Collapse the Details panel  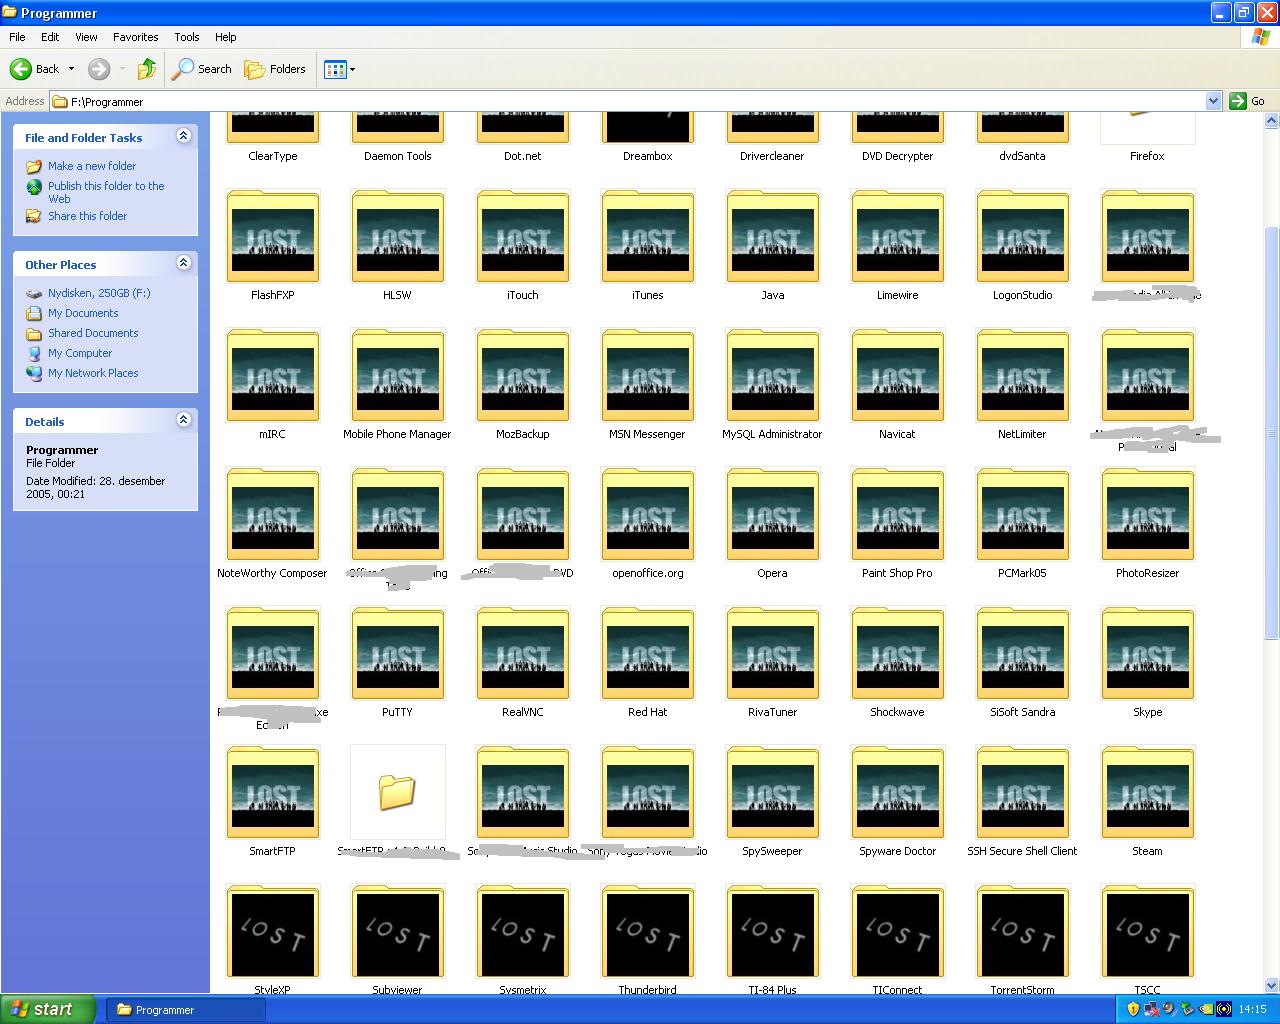[183, 420]
